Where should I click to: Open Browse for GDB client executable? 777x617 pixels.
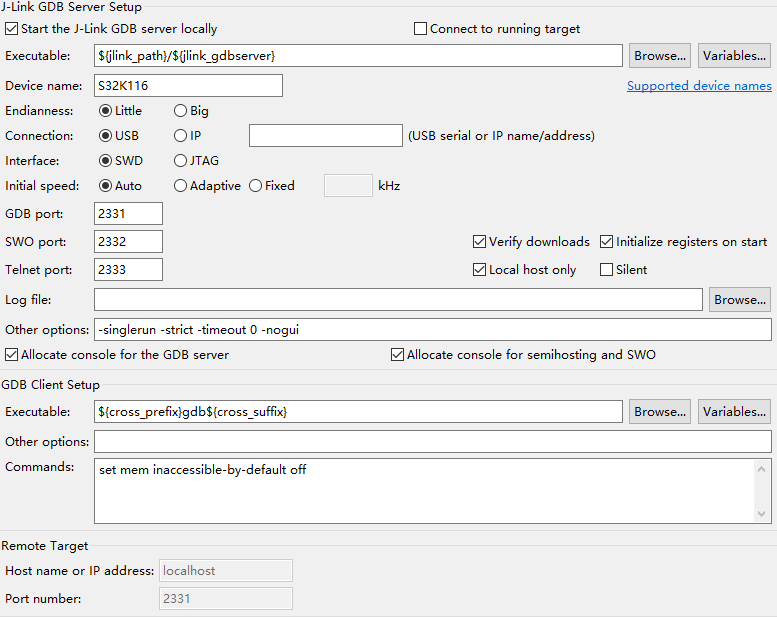660,412
